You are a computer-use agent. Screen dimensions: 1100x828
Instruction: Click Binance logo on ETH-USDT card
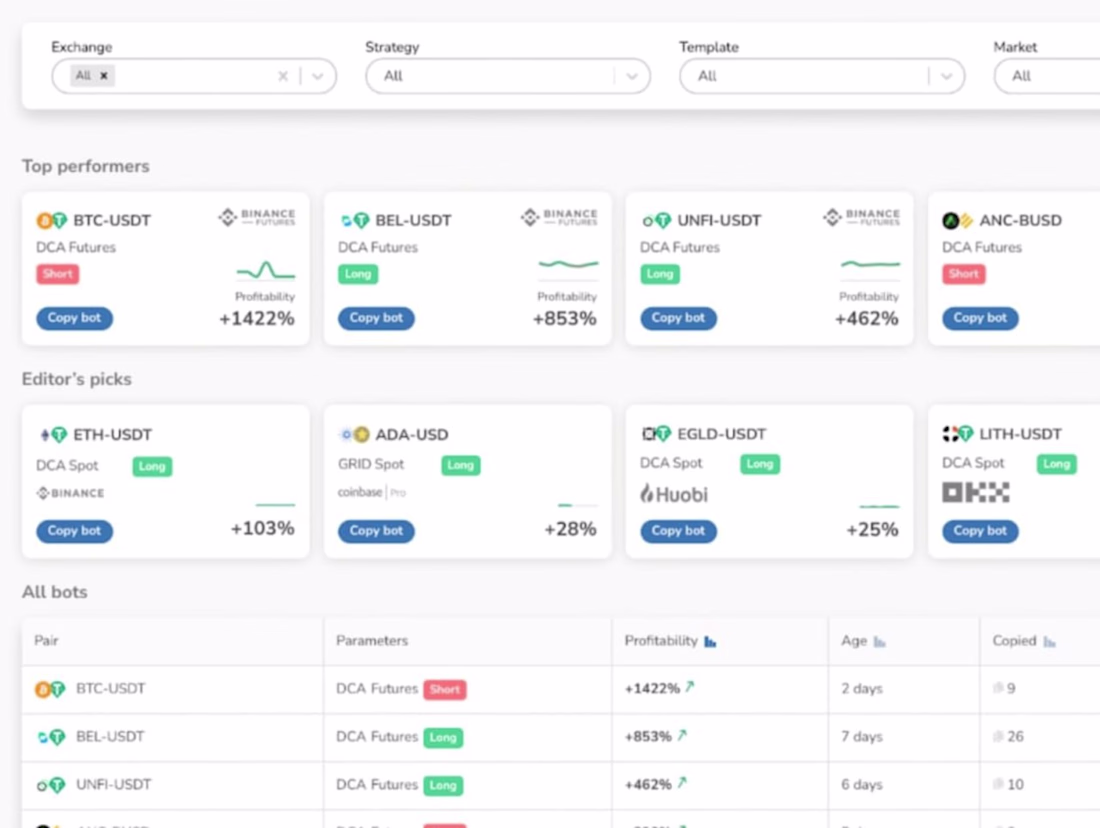pyautogui.click(x=70, y=493)
